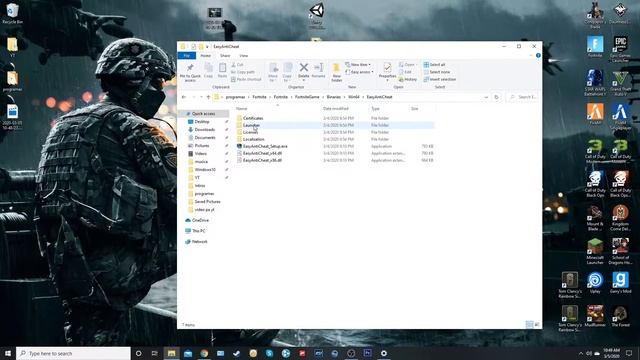
Task: Switch to details view button
Action: [529, 324]
